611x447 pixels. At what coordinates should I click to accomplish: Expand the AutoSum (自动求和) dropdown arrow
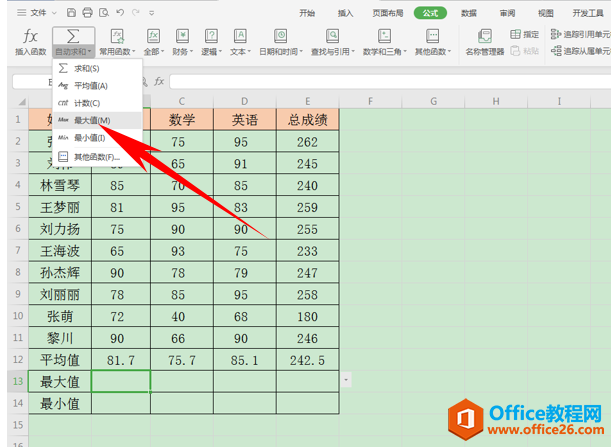click(89, 51)
